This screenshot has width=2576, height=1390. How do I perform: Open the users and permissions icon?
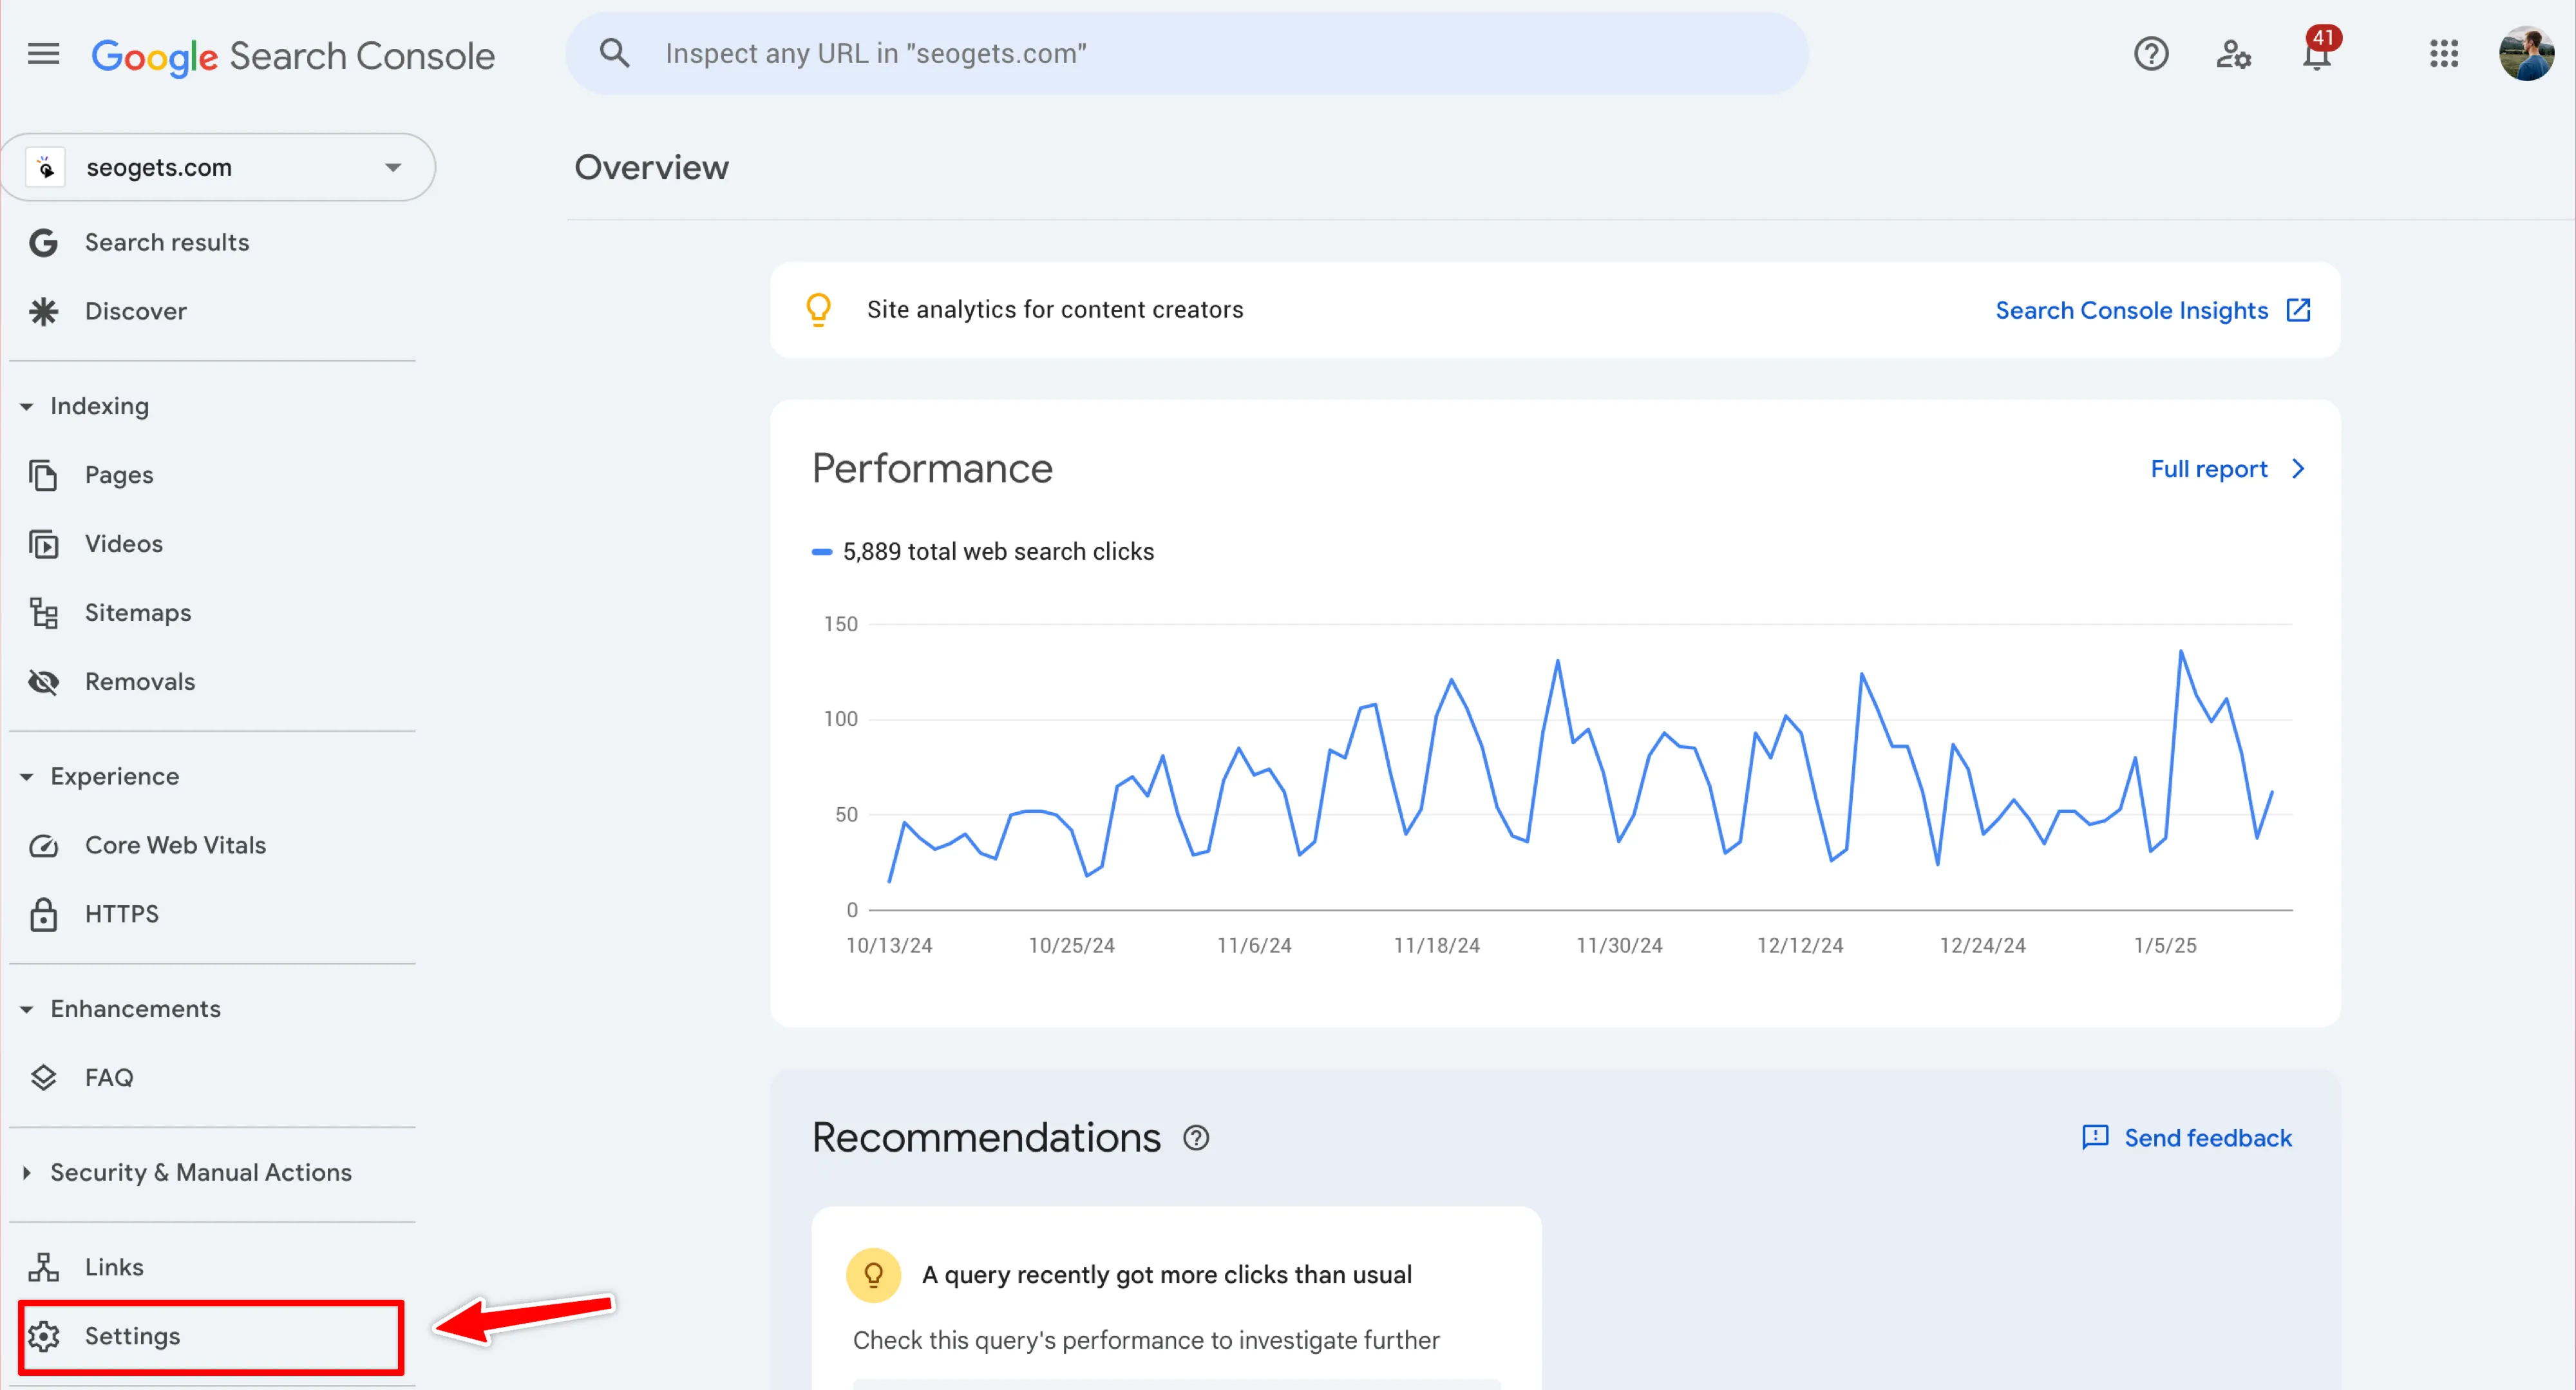click(x=2233, y=54)
